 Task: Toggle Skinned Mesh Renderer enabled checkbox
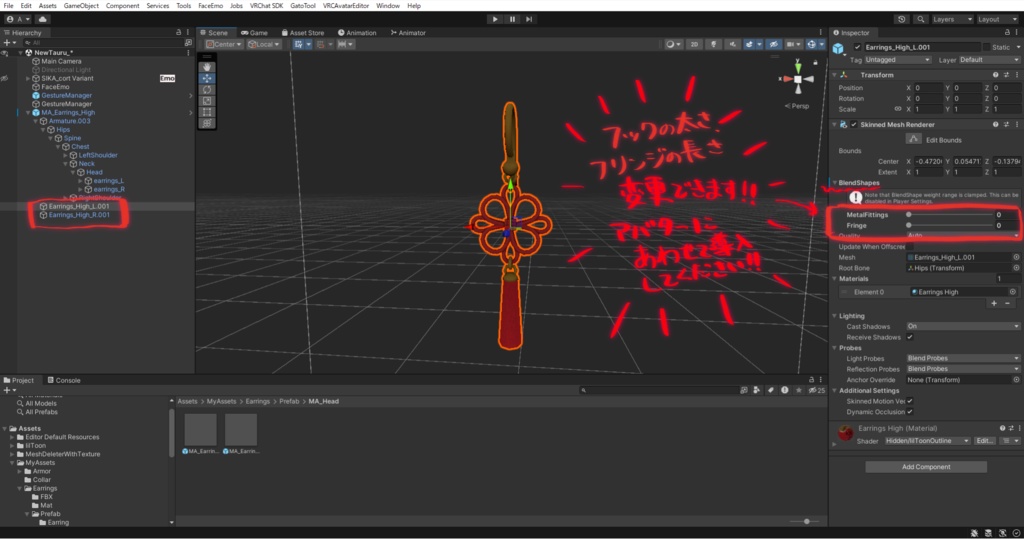point(854,125)
